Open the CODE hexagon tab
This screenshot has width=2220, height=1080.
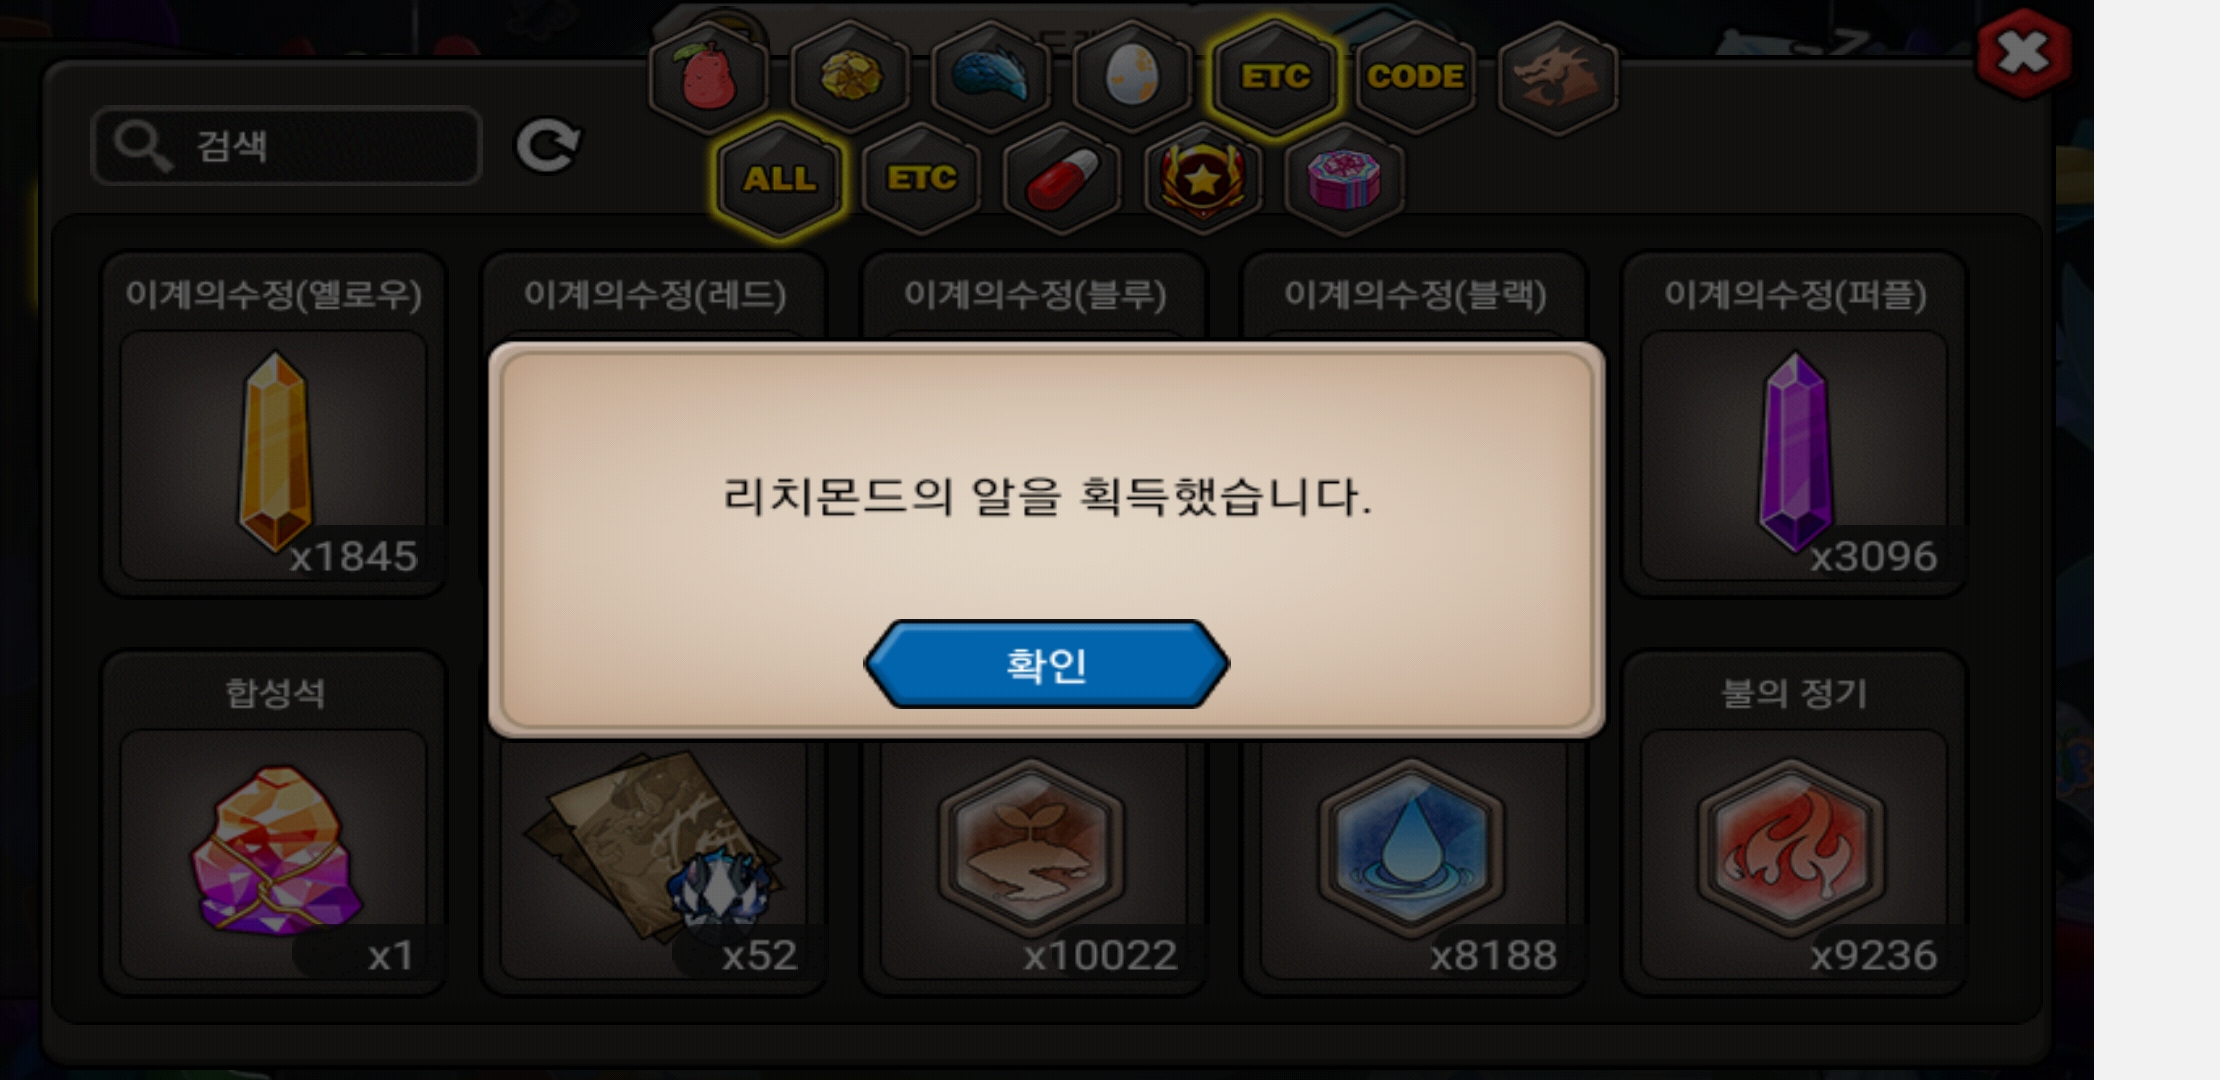pos(1416,75)
